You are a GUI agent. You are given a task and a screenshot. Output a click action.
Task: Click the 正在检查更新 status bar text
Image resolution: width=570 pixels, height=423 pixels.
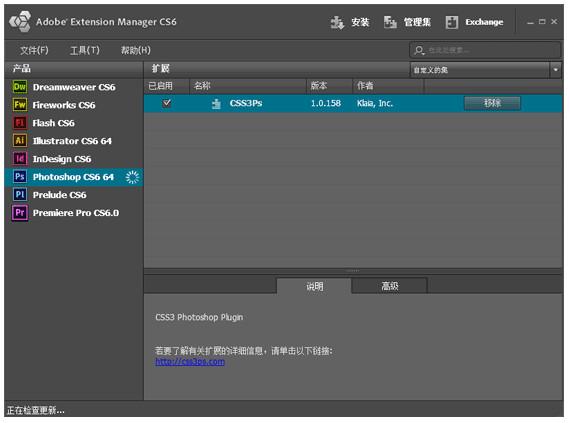36,410
